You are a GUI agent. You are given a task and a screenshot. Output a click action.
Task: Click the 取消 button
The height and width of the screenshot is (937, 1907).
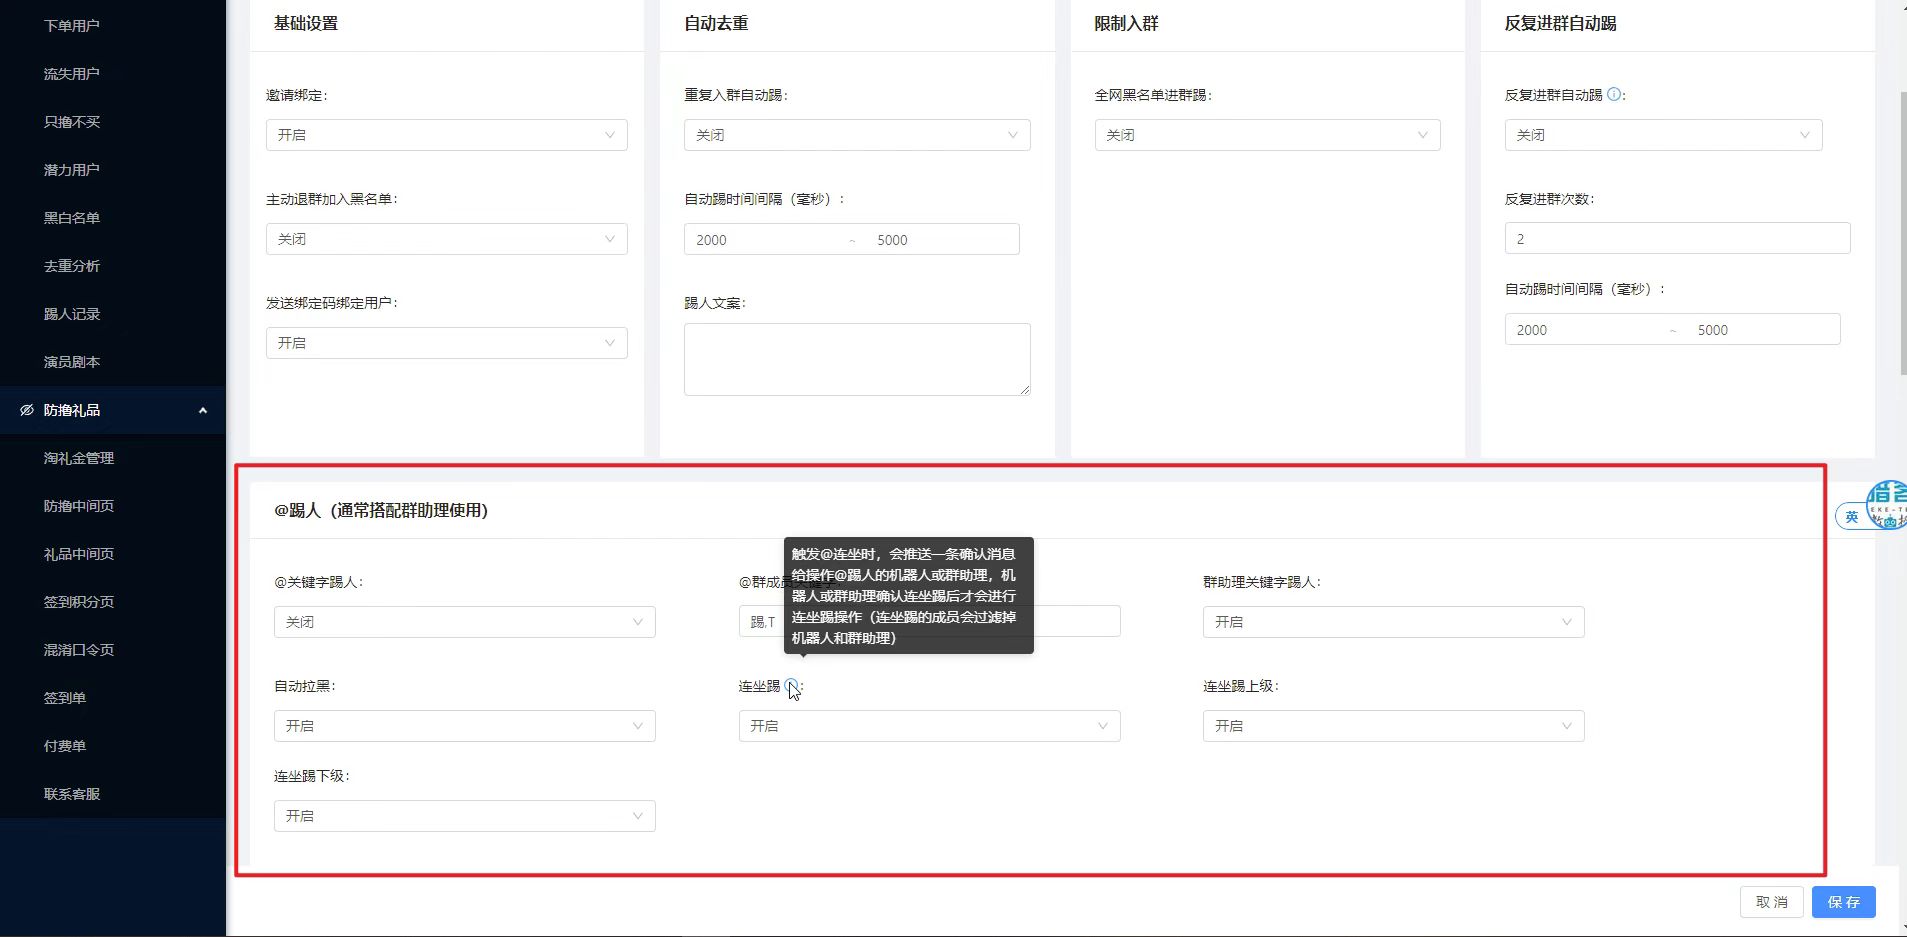coord(1771,902)
